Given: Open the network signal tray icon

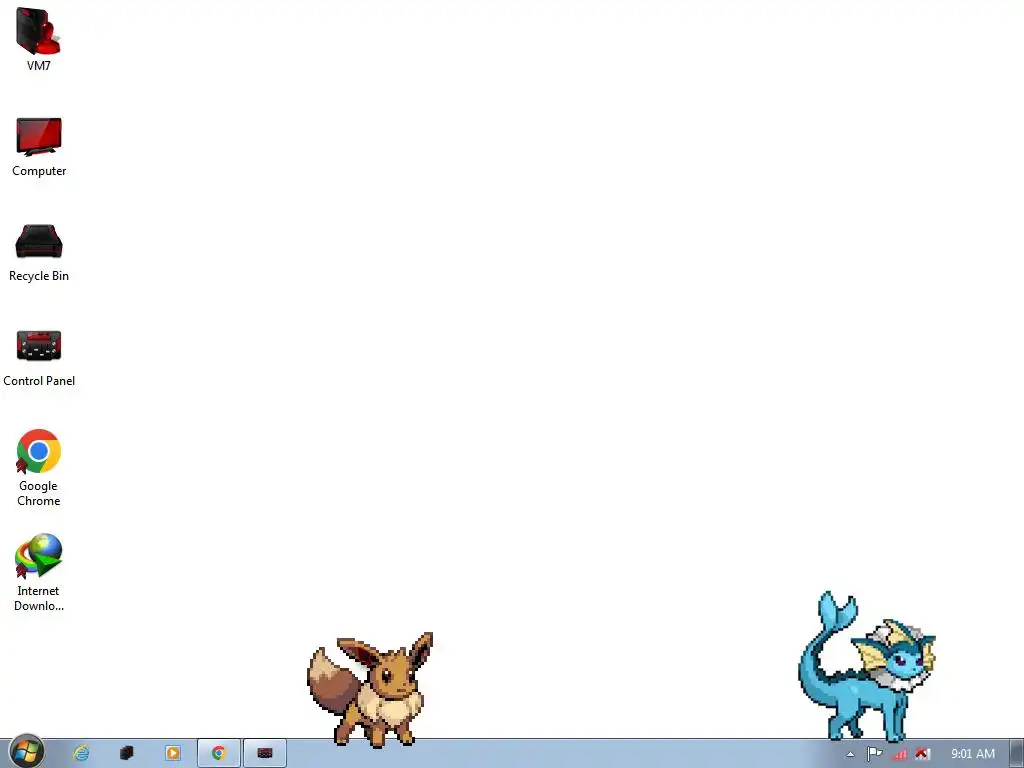Looking at the screenshot, I should [x=899, y=754].
